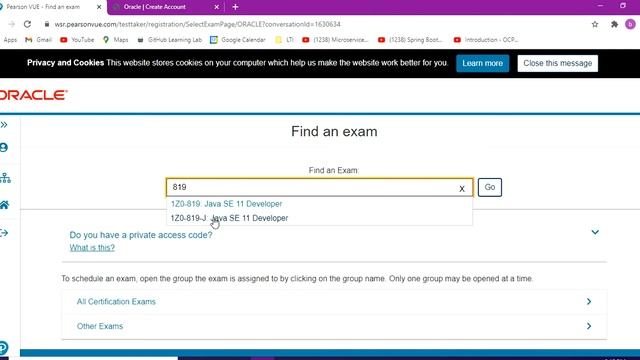Click Learn more about cookies
The image size is (640, 360).
482,63
